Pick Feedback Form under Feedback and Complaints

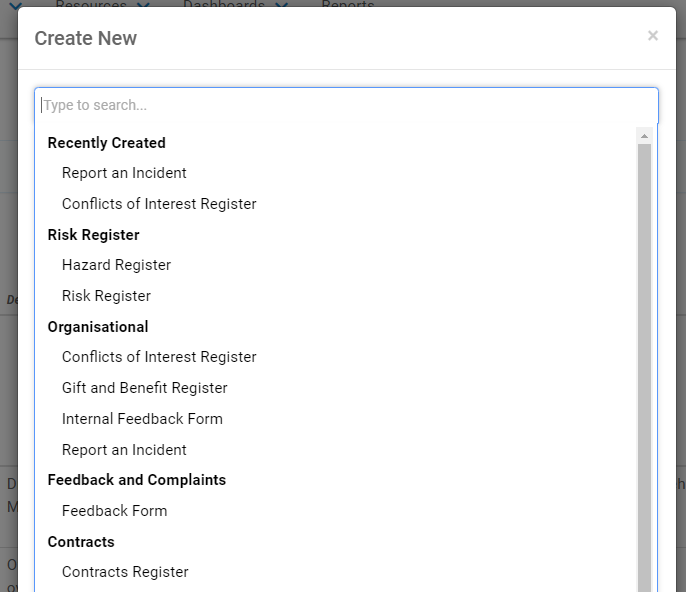114,511
